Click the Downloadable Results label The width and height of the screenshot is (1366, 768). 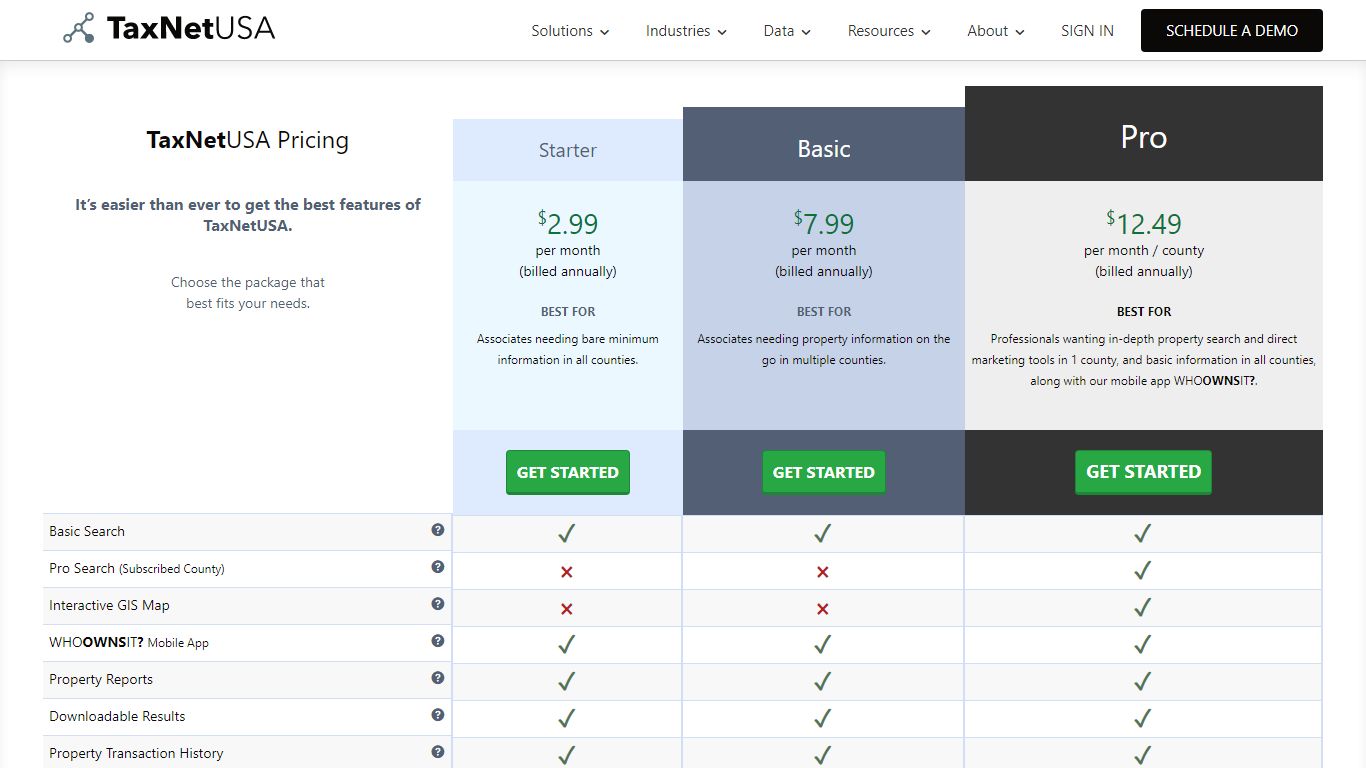tap(117, 716)
